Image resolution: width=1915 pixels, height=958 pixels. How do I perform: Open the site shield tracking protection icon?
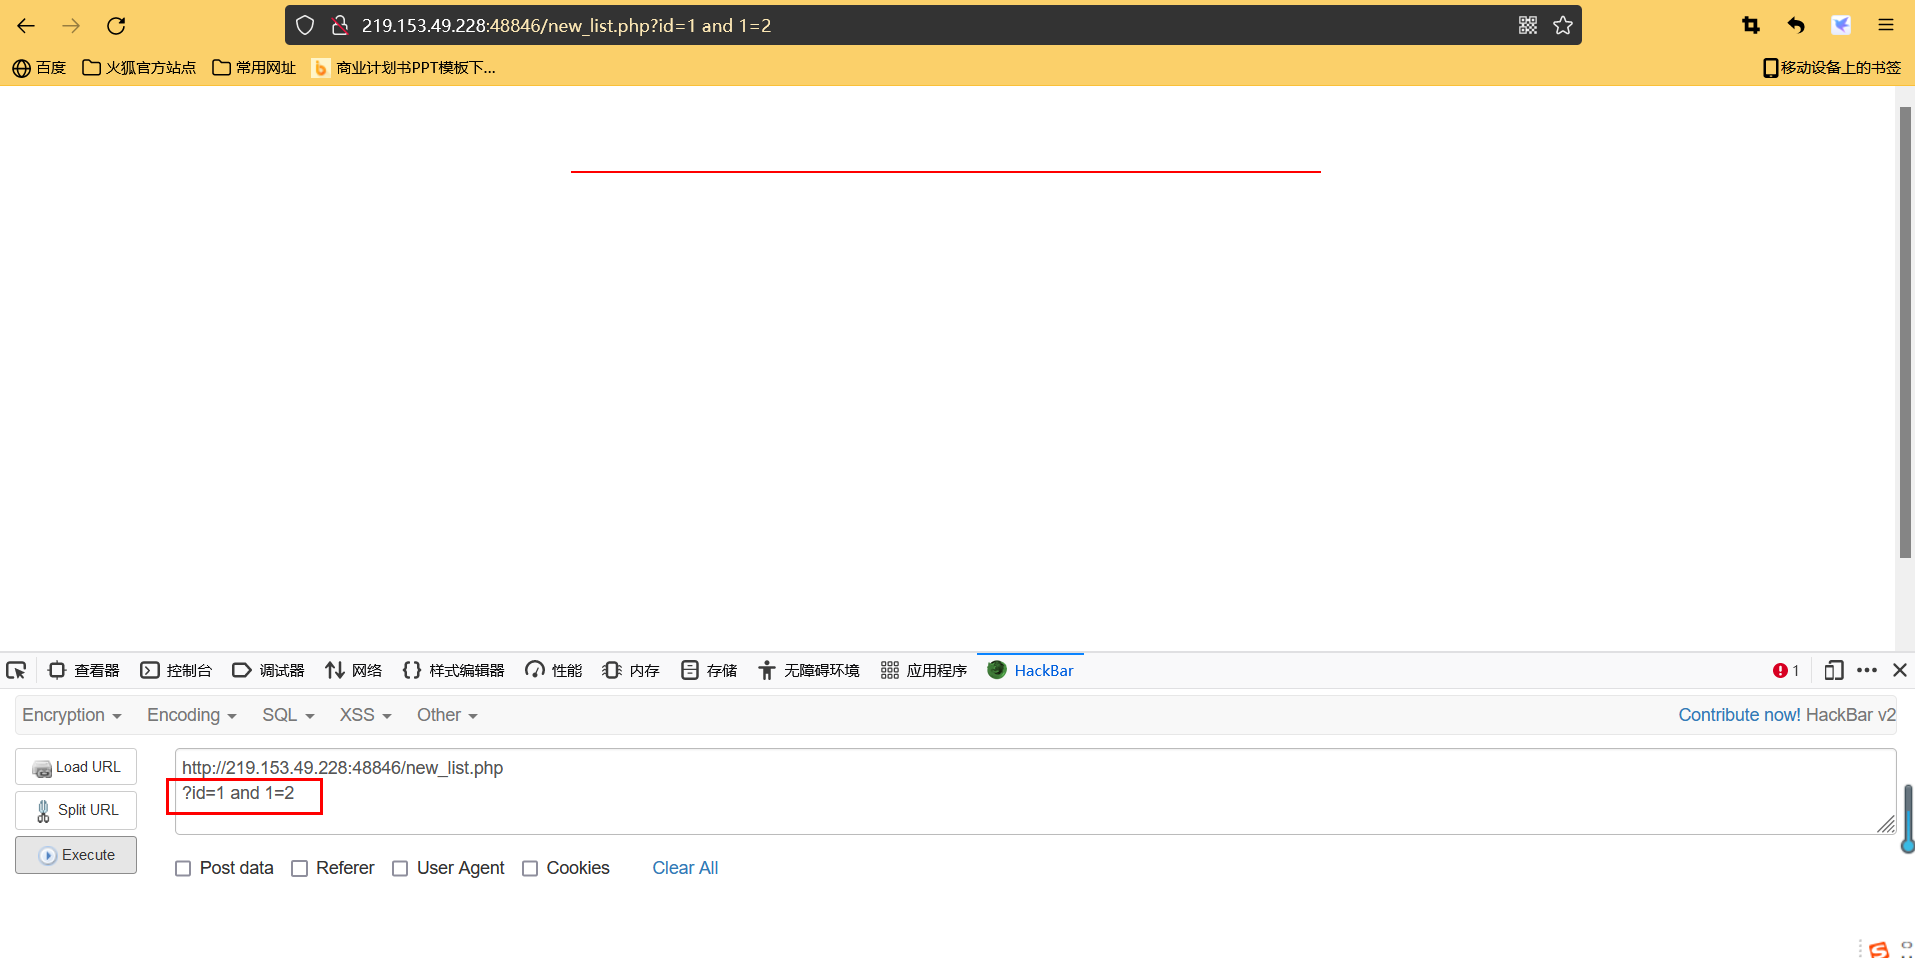click(305, 26)
